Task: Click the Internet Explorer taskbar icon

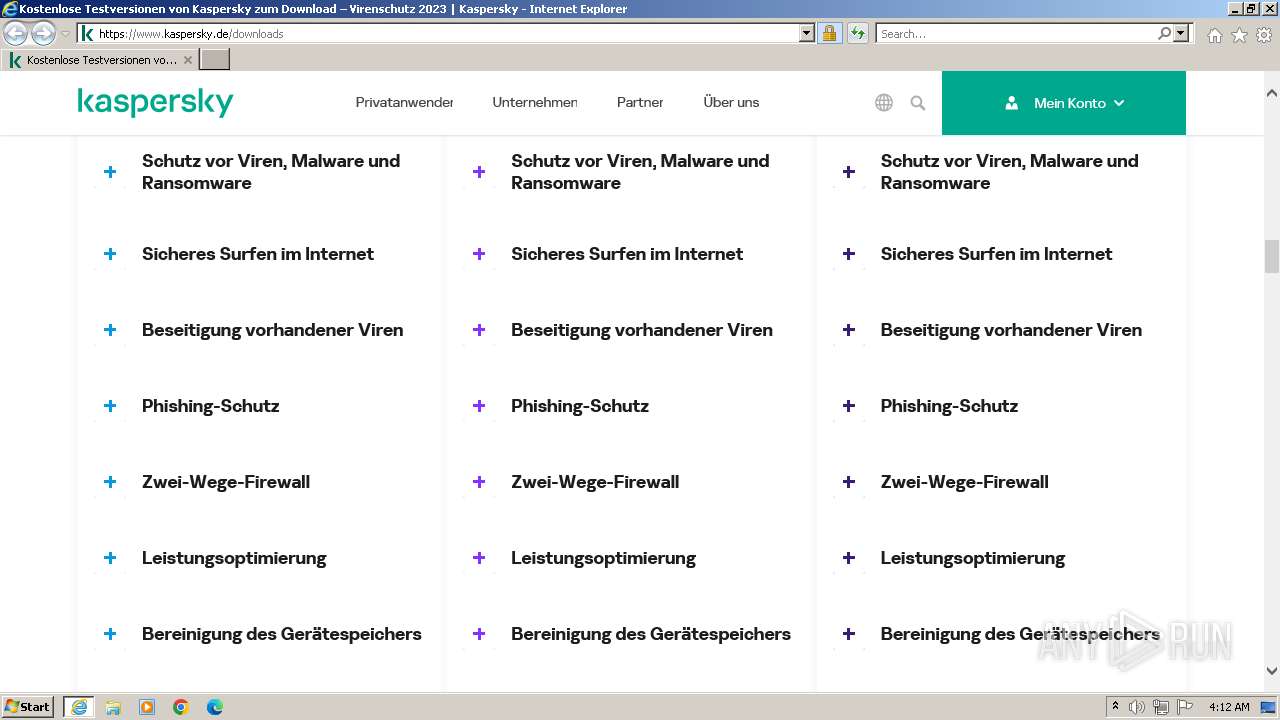Action: tap(79, 706)
